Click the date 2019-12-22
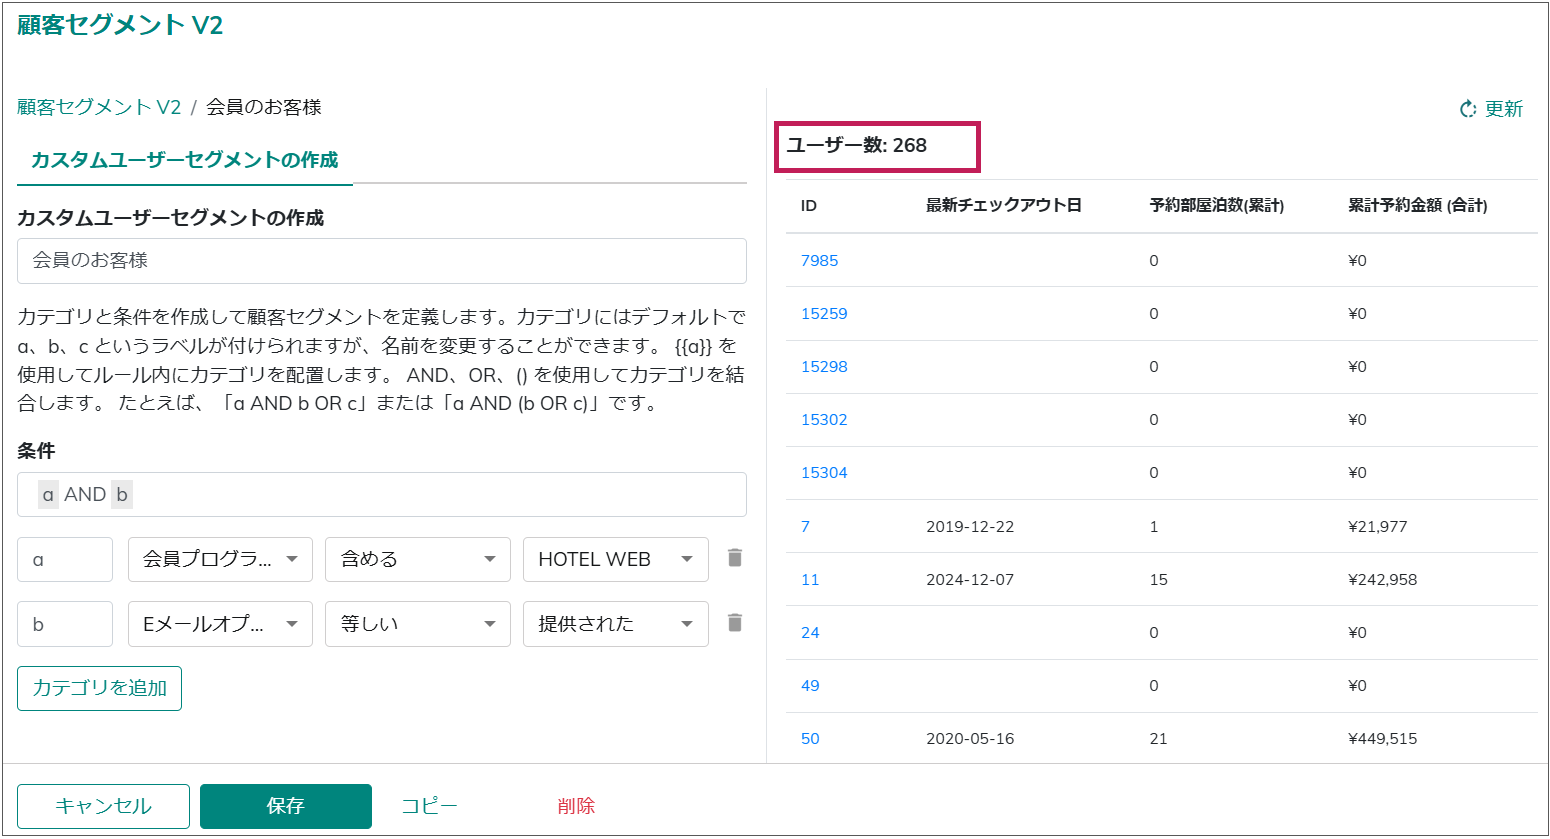The height and width of the screenshot is (839, 1550). 970,526
